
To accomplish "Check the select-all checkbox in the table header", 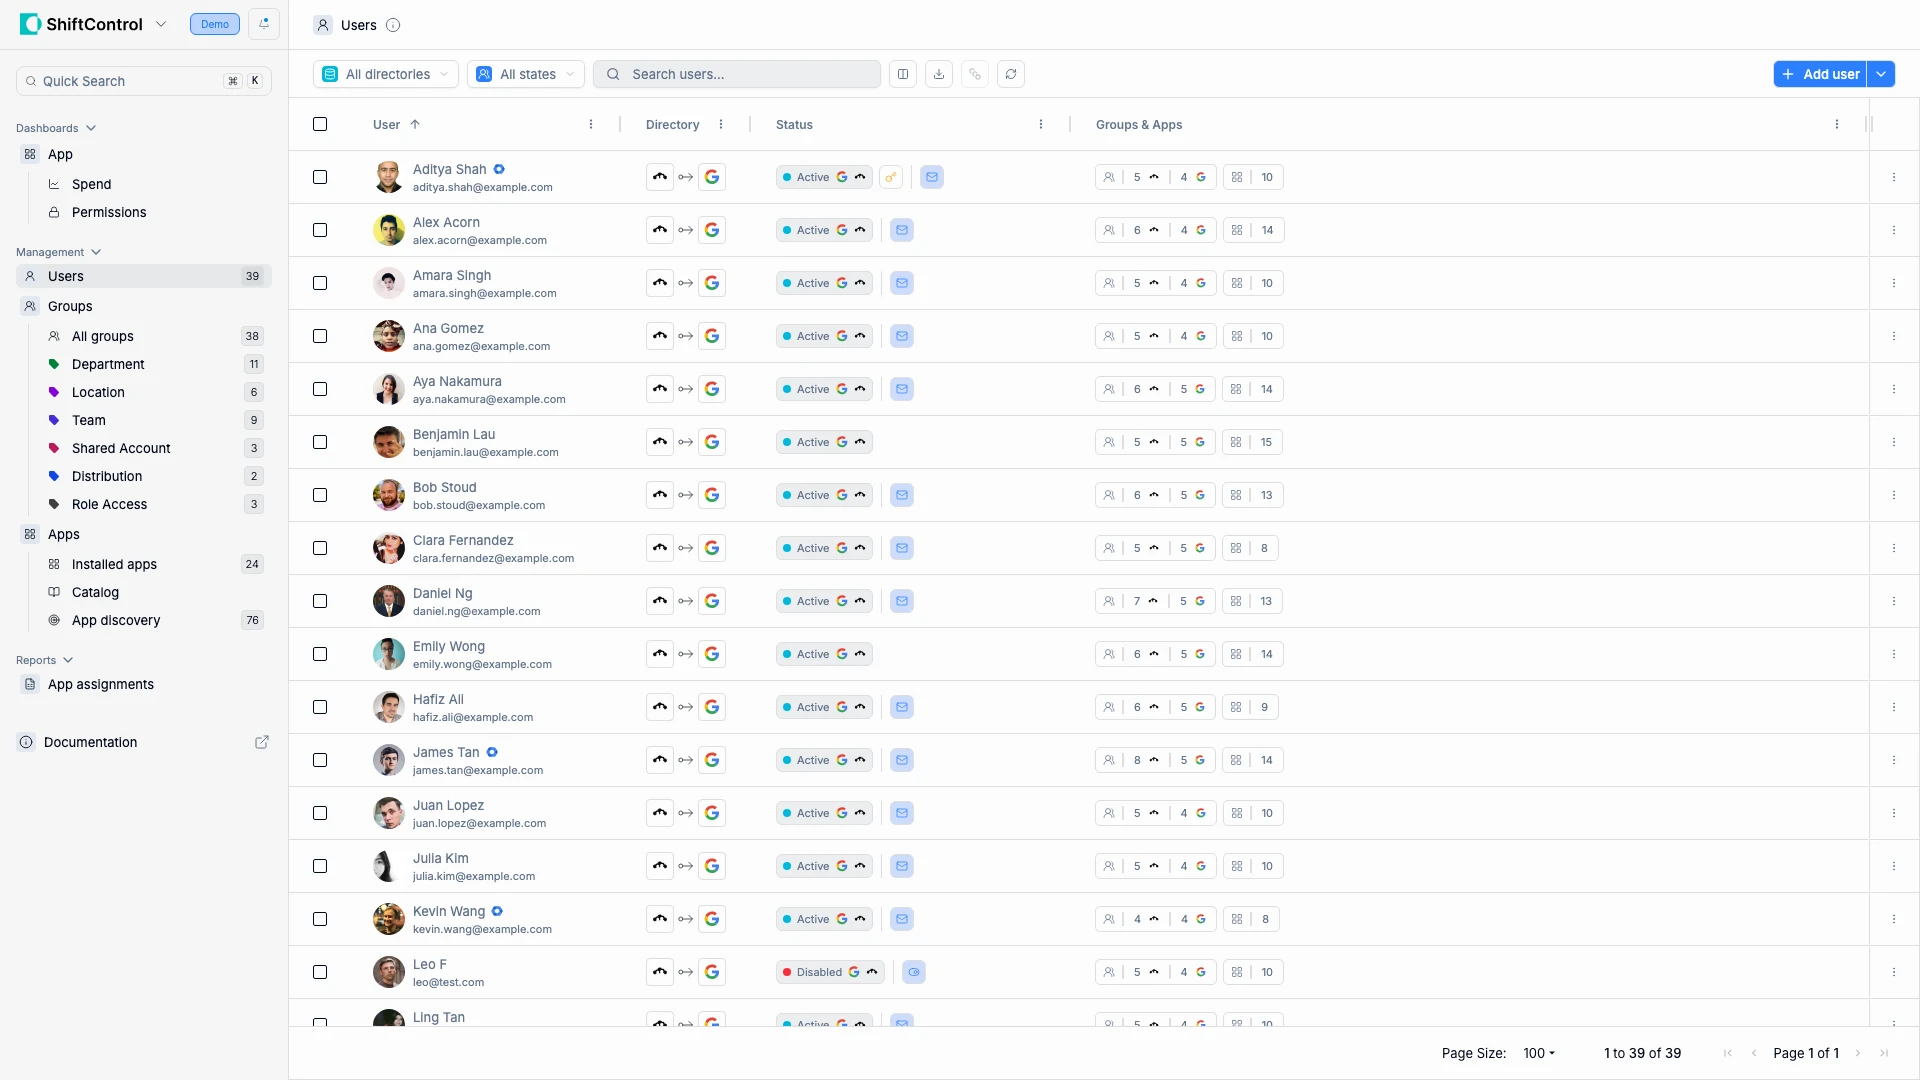I will 320,124.
